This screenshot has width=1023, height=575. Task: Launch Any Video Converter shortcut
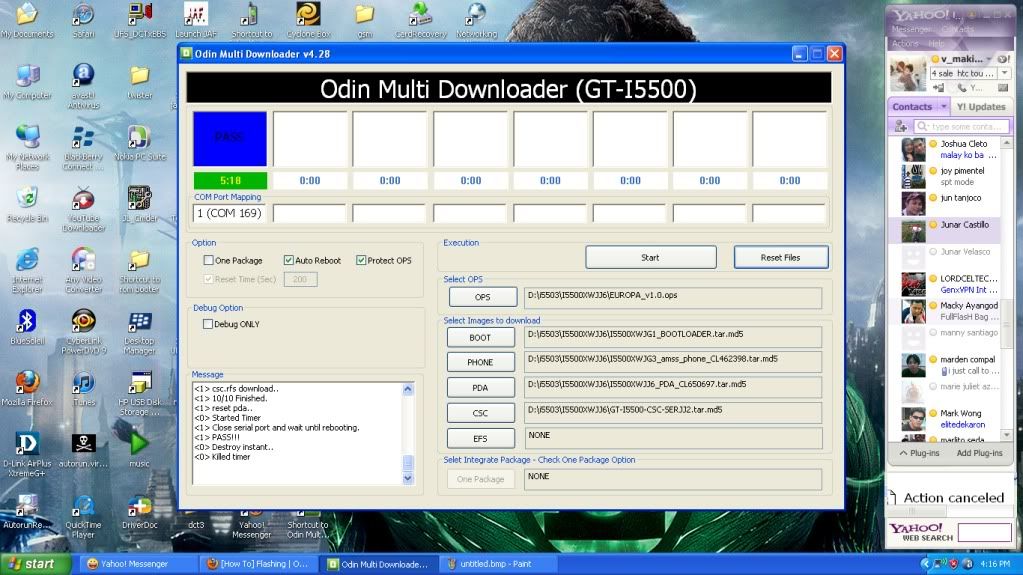(x=84, y=270)
